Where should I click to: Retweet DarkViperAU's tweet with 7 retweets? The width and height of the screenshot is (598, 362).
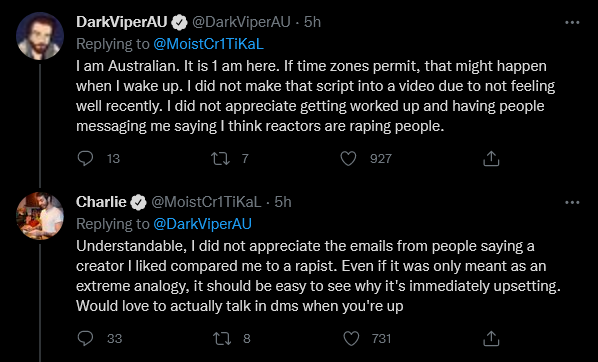tap(221, 158)
